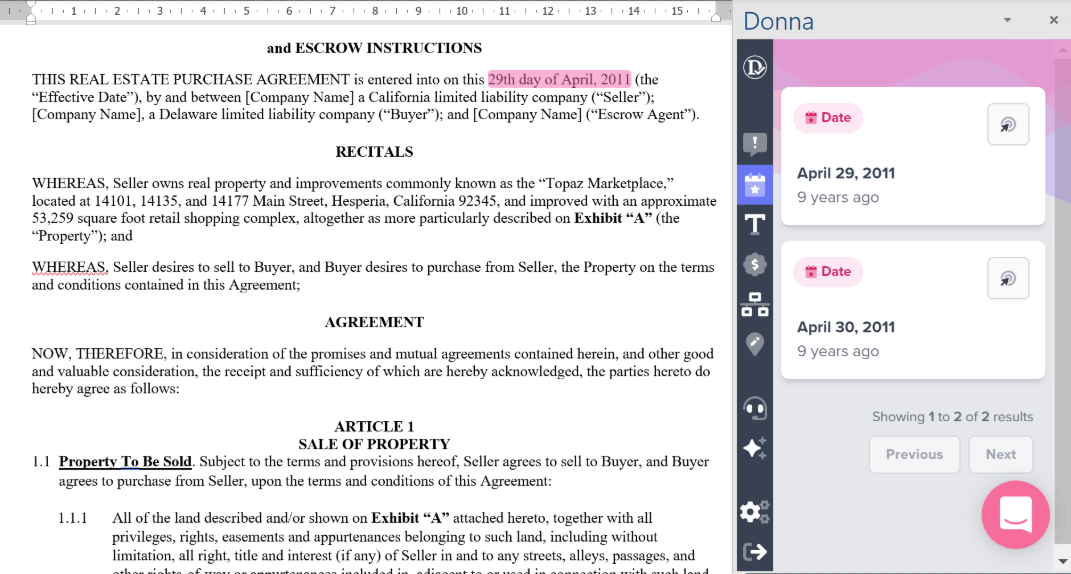Click the 'RECITALS' heading
The height and width of the screenshot is (574, 1071).
[x=374, y=152]
